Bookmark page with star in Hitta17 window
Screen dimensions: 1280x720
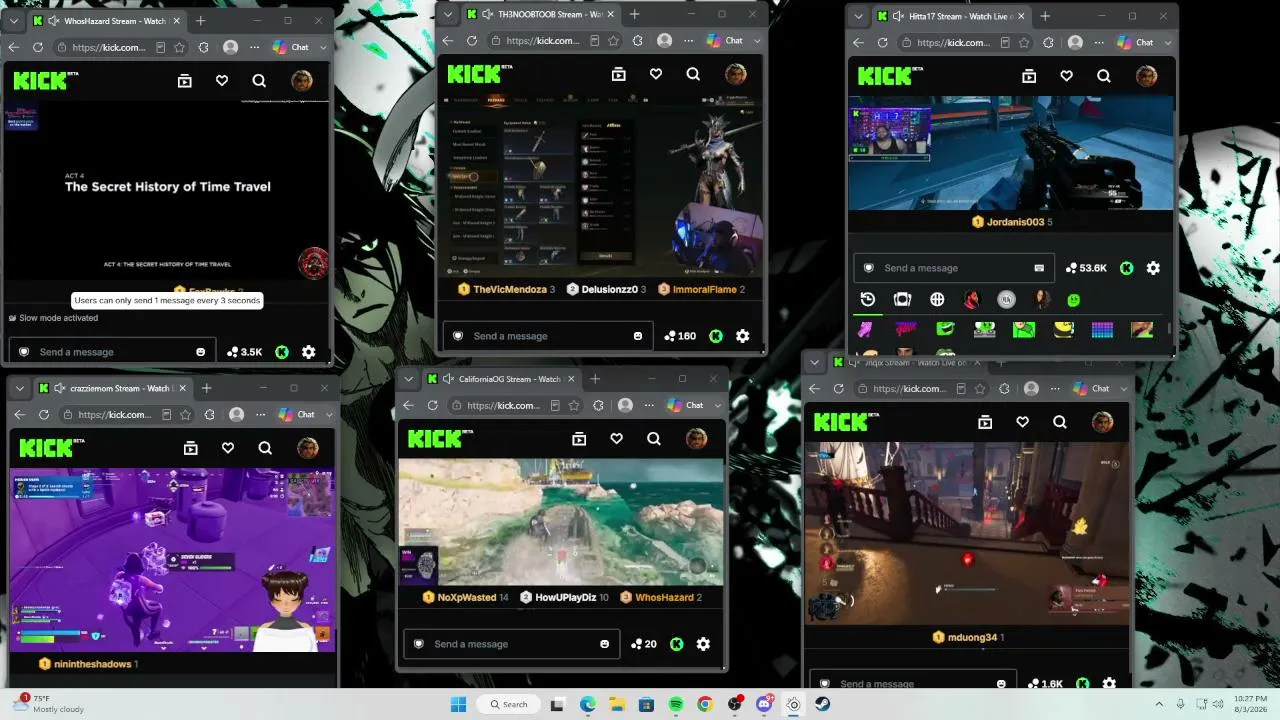click(1024, 42)
